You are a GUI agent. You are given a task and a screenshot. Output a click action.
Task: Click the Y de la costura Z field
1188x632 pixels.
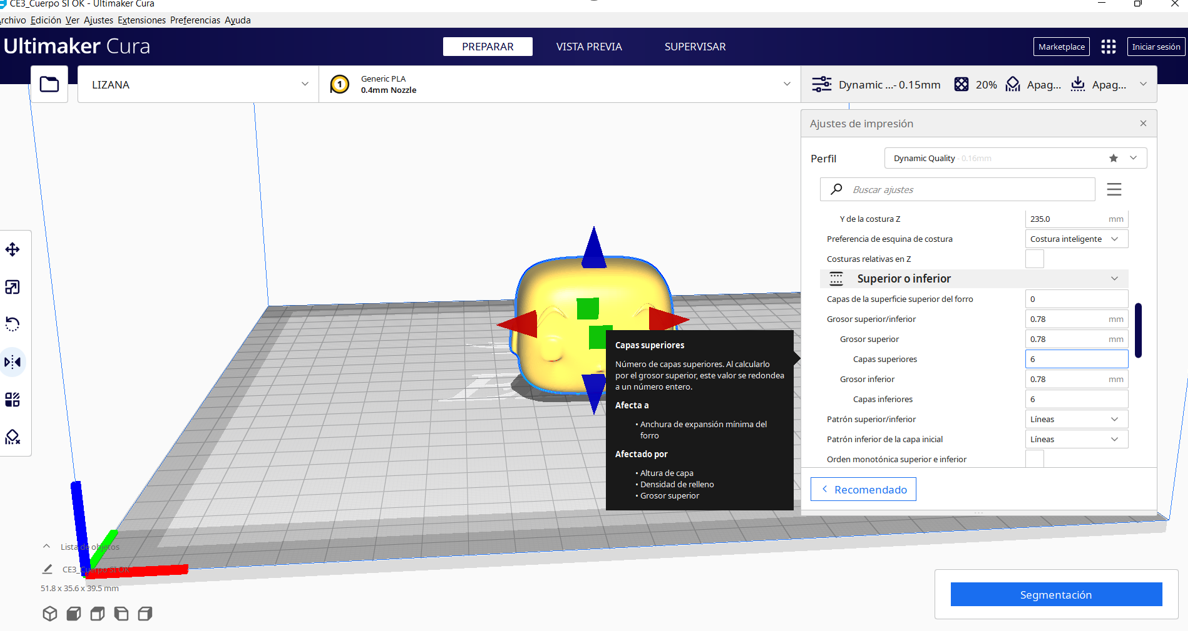[x=1076, y=219]
